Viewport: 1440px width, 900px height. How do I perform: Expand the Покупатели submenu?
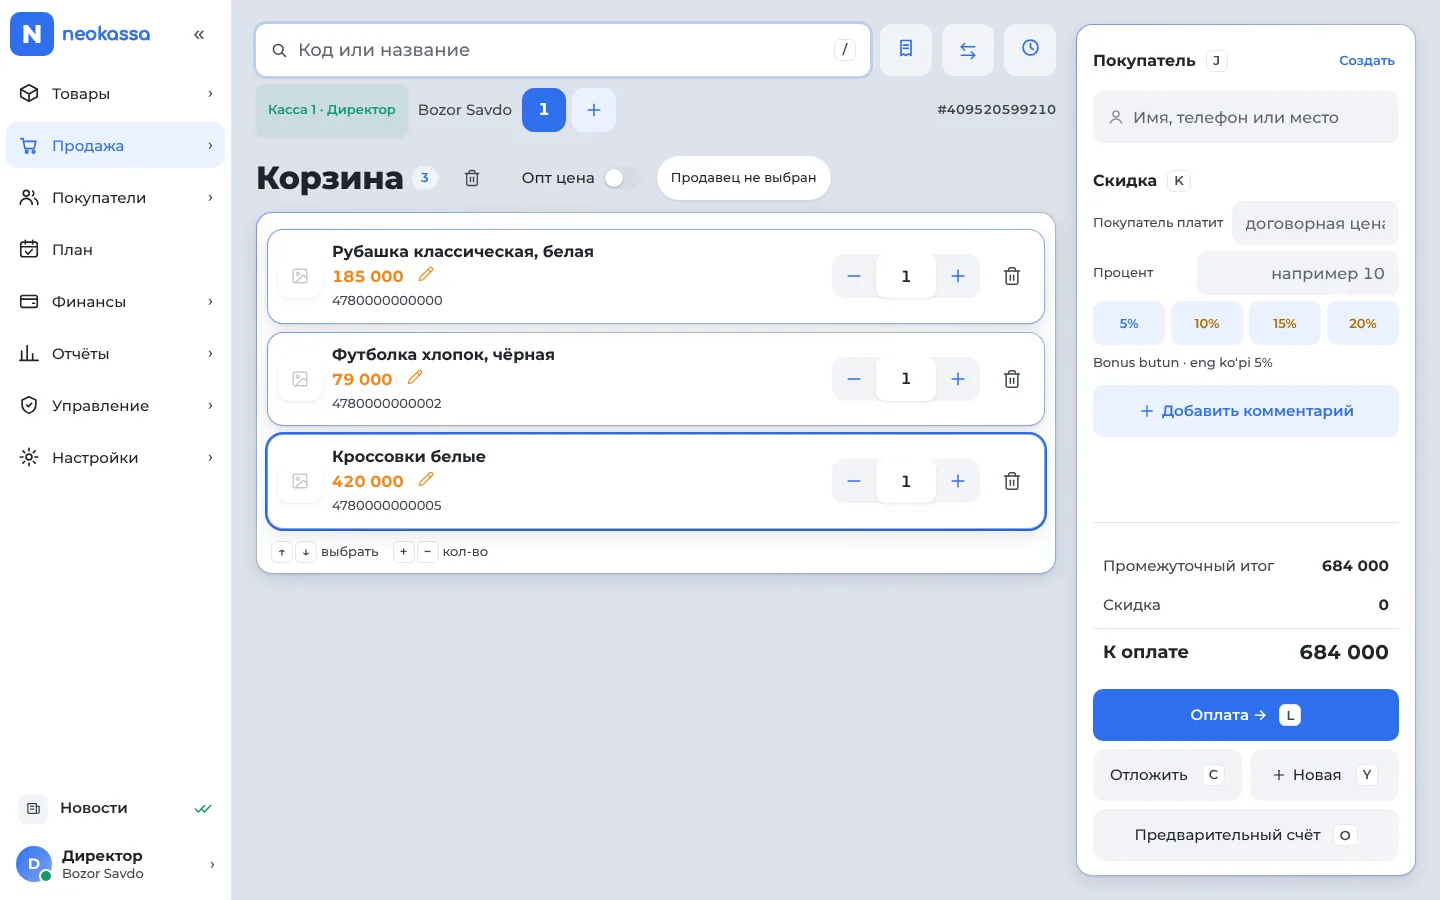[x=116, y=198]
